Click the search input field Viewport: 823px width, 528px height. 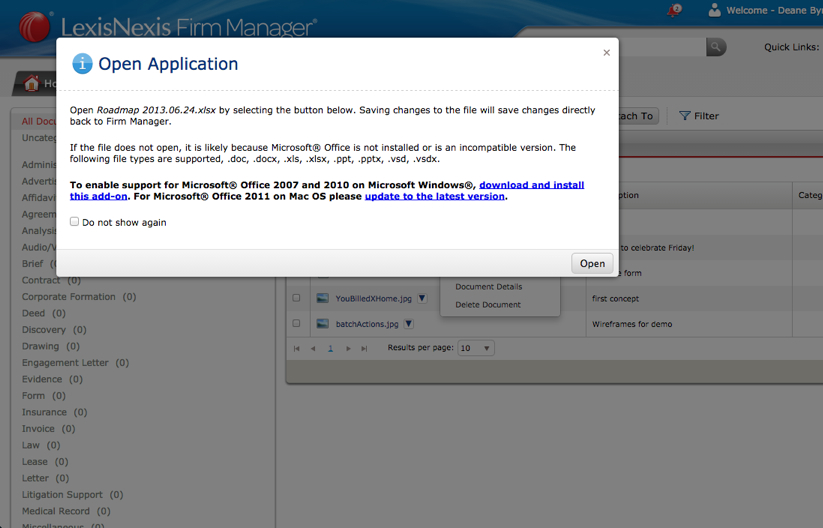[662, 47]
